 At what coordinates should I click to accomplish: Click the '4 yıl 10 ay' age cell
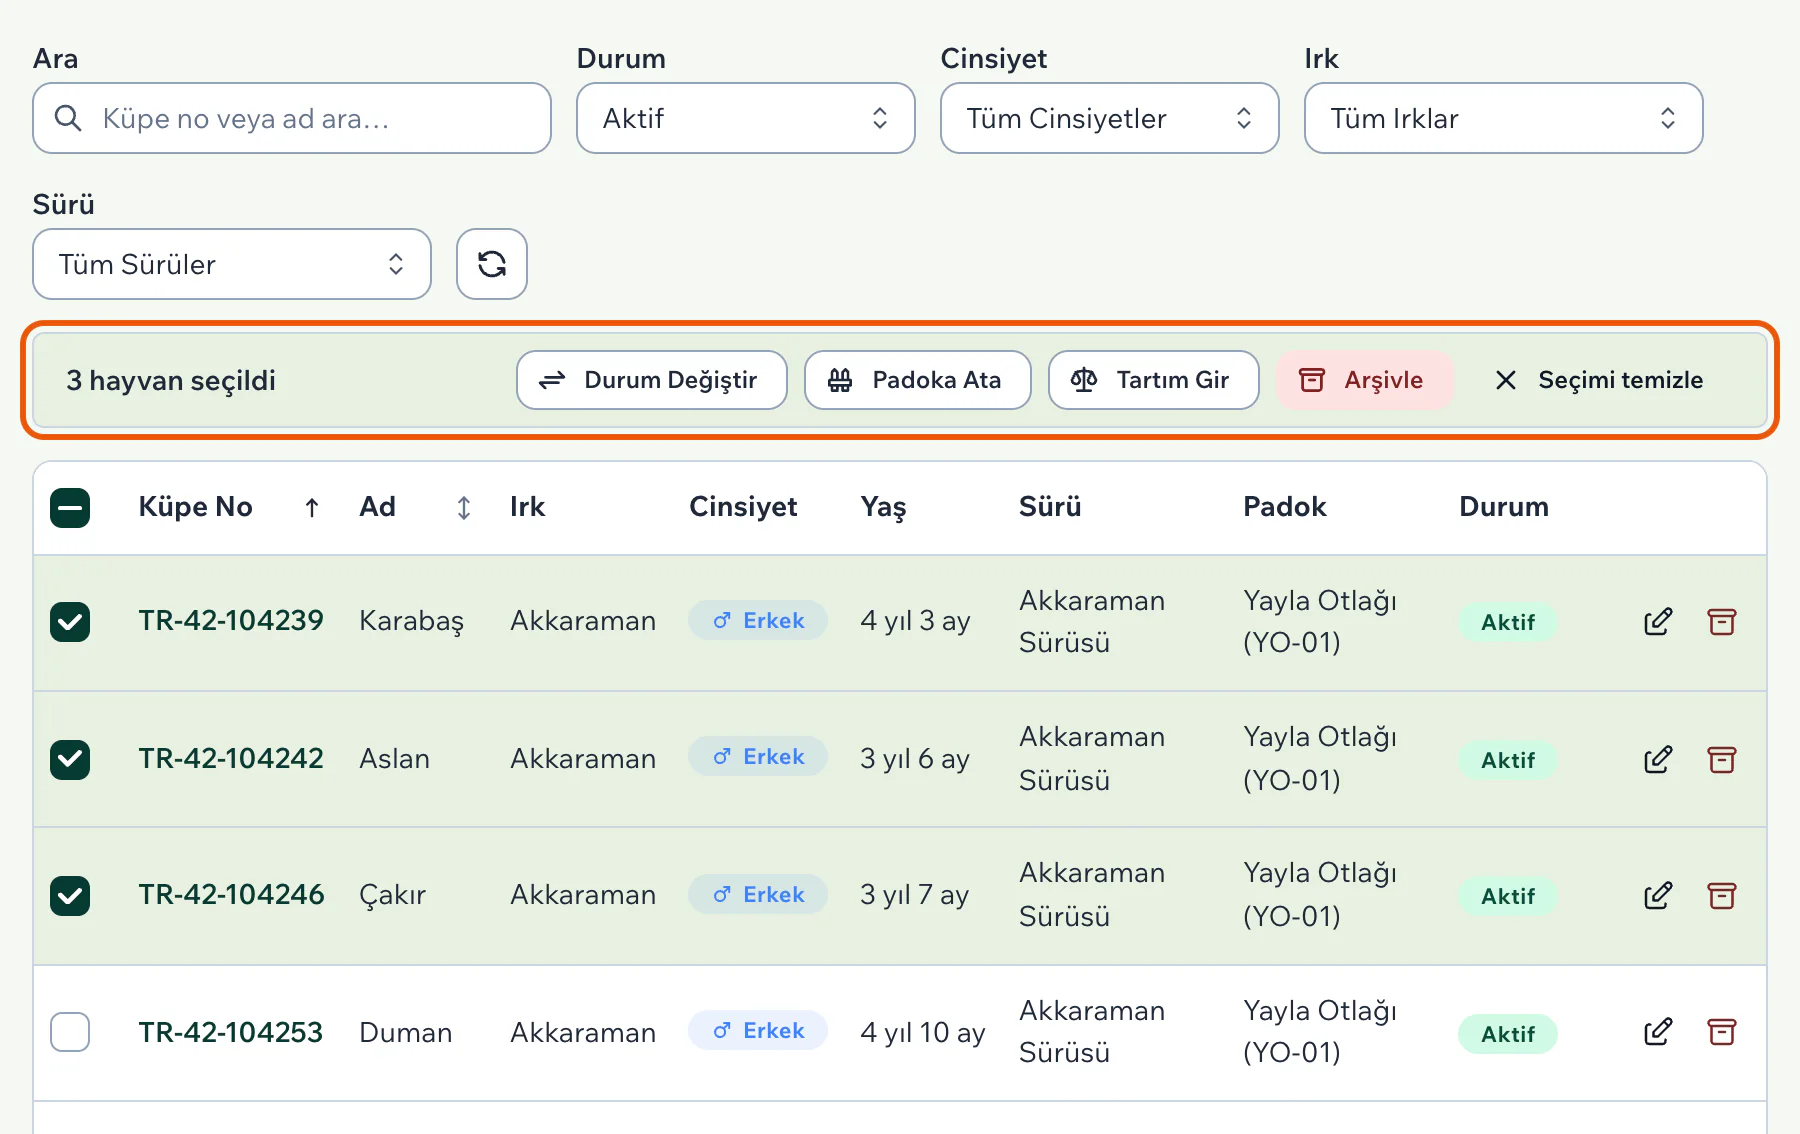click(923, 1033)
